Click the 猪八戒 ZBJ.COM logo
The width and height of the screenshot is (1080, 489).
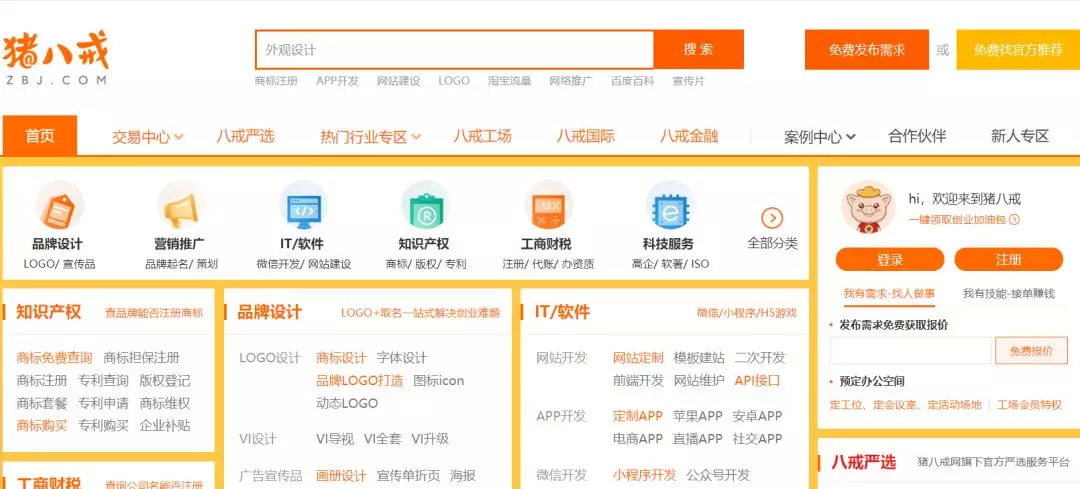55,58
